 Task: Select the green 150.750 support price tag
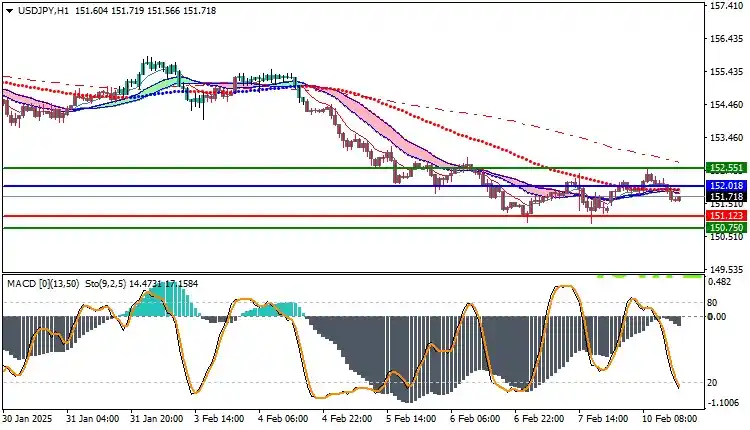pyautogui.click(x=724, y=228)
